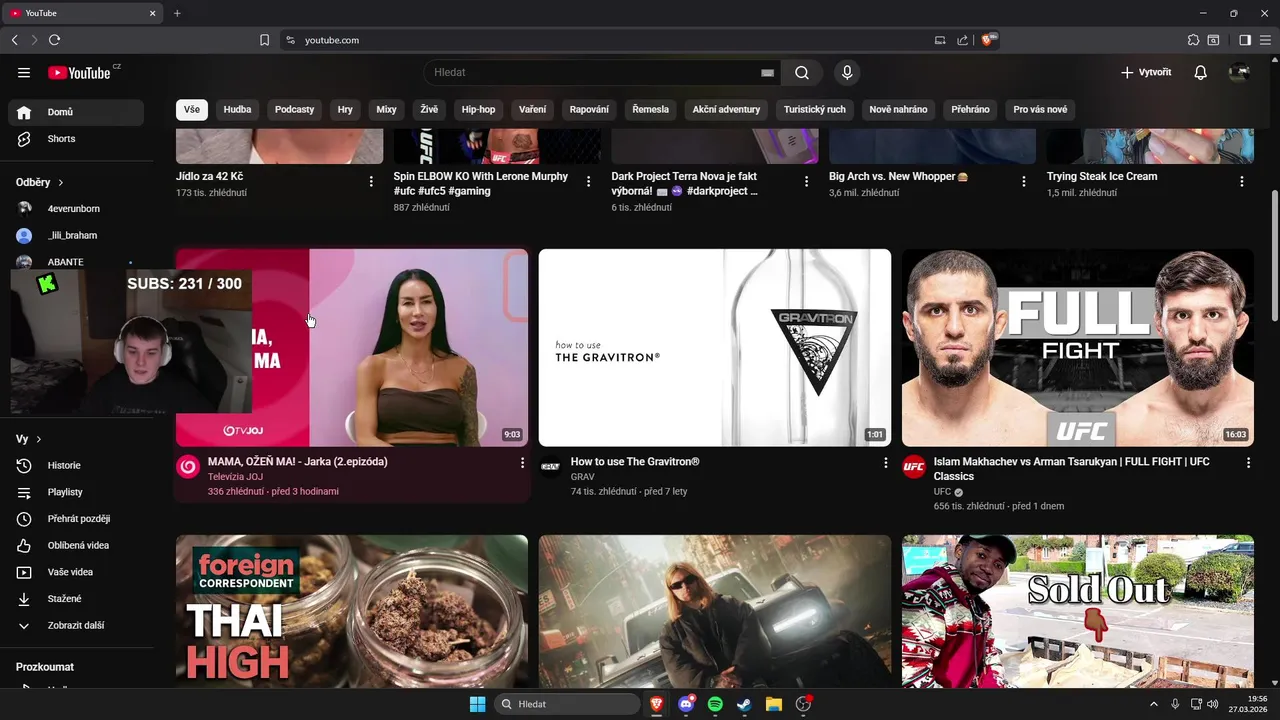Expand the Odběry section
Viewport: 1280px width, 720px height.
(x=40, y=182)
